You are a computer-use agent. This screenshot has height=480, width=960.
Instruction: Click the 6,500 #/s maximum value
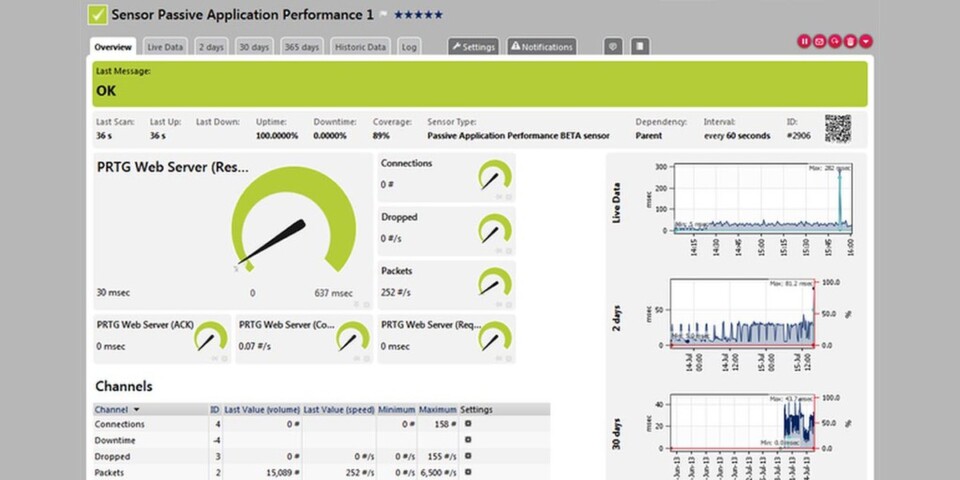438,472
